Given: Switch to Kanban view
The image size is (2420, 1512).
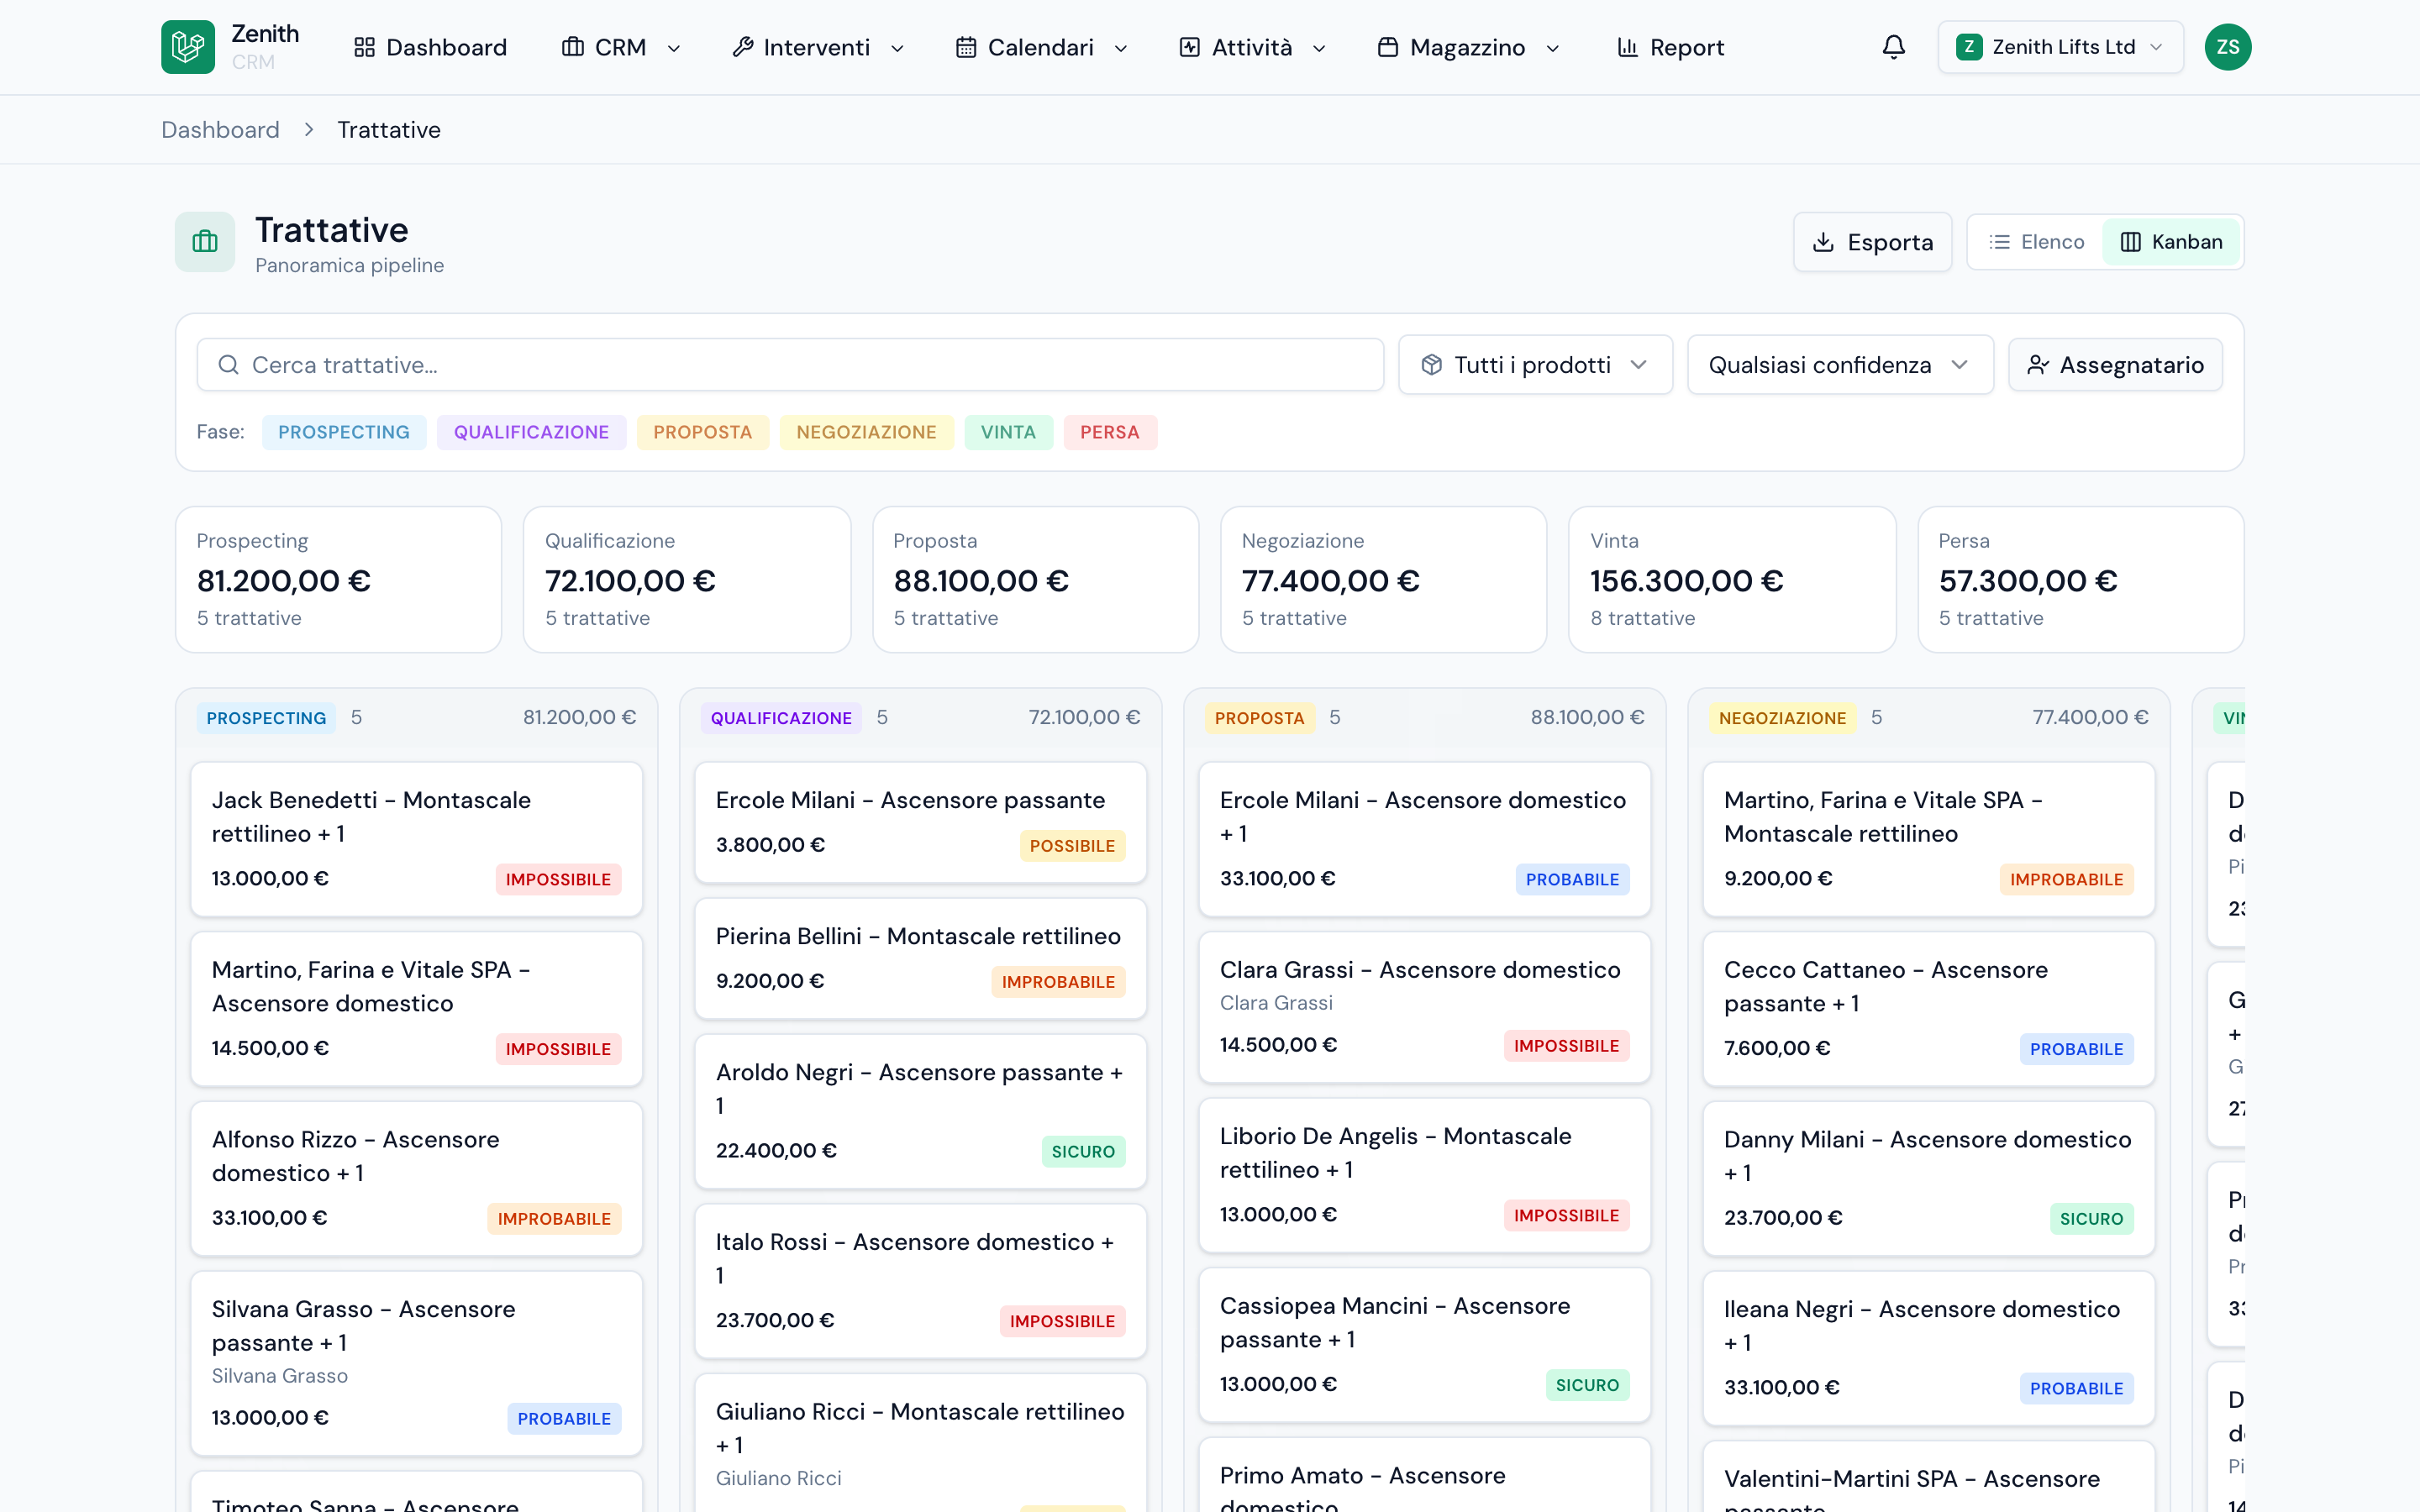Looking at the screenshot, I should tap(2171, 242).
